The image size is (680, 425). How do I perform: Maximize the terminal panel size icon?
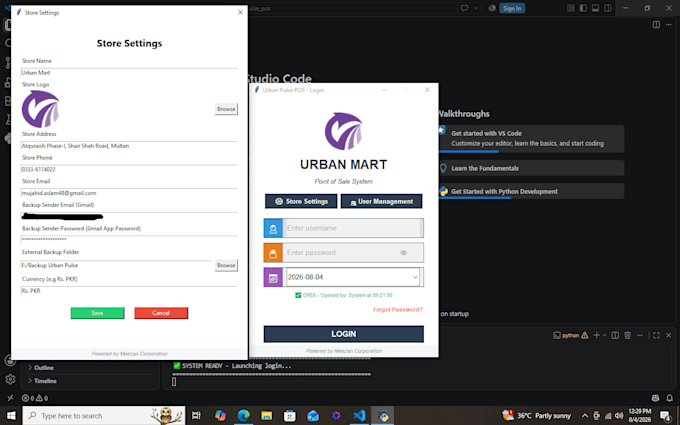[x=656, y=335]
